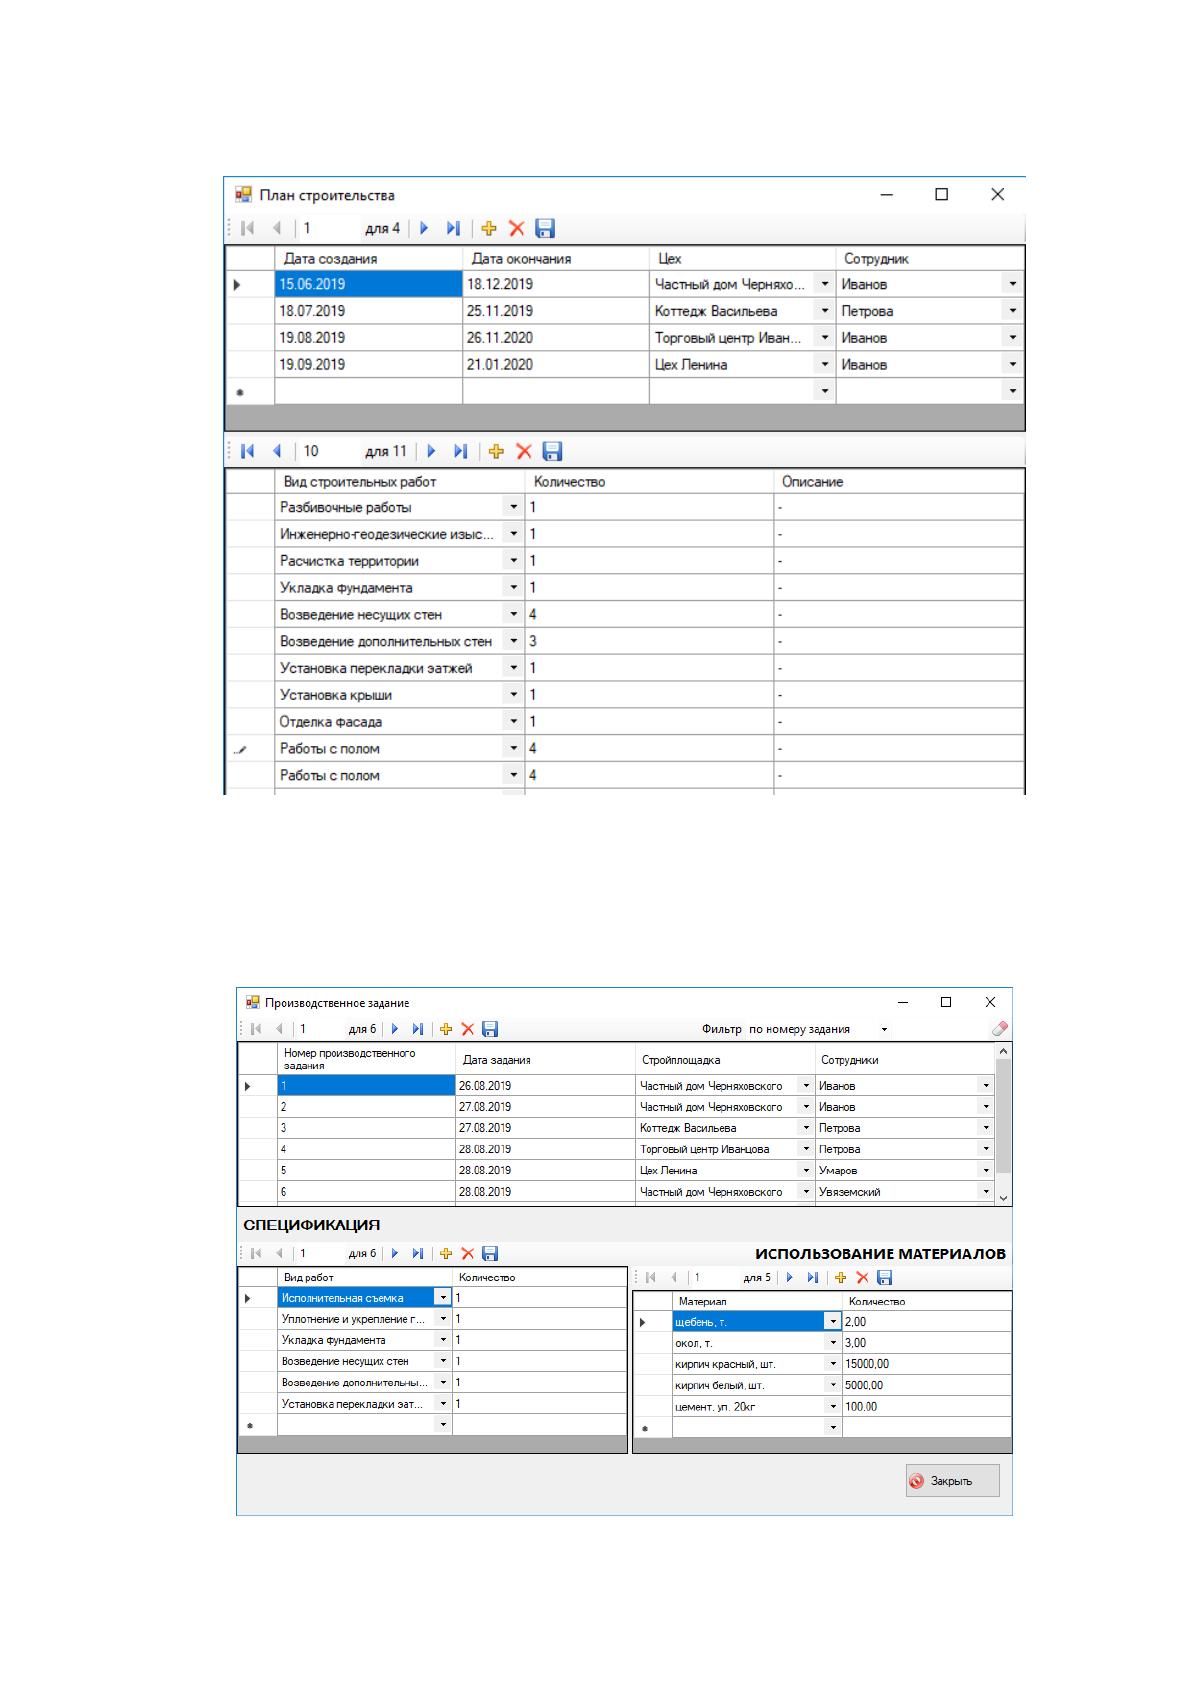Click red delete icon in План строительства top toolbar
Viewport: 1191px width, 1684px height.
click(x=517, y=229)
